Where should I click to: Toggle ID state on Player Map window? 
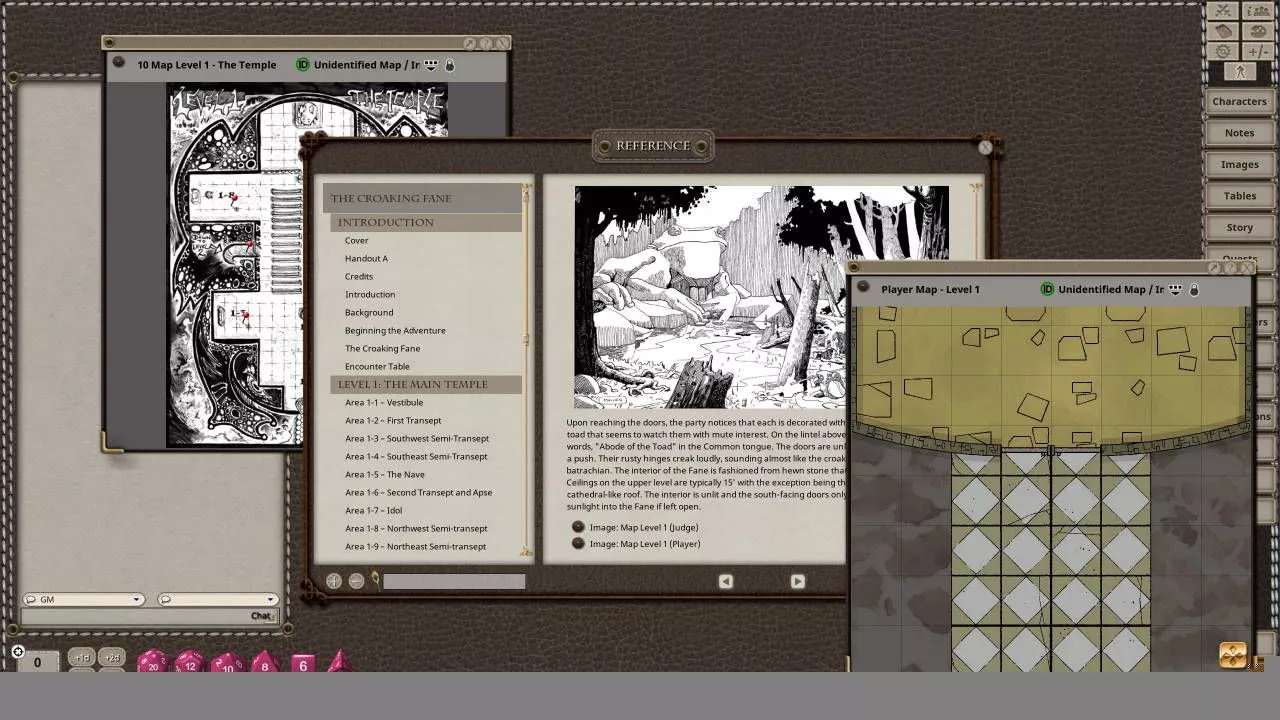point(1047,289)
